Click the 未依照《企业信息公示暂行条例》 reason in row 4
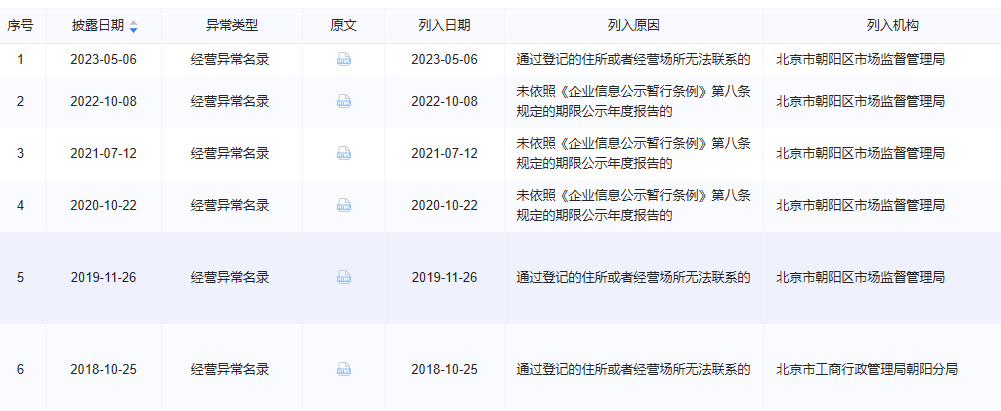 point(633,206)
